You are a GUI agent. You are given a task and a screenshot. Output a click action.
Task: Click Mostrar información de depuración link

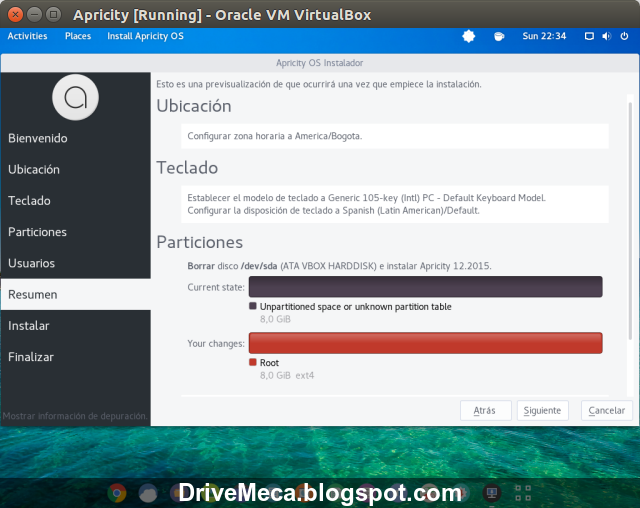point(75,416)
